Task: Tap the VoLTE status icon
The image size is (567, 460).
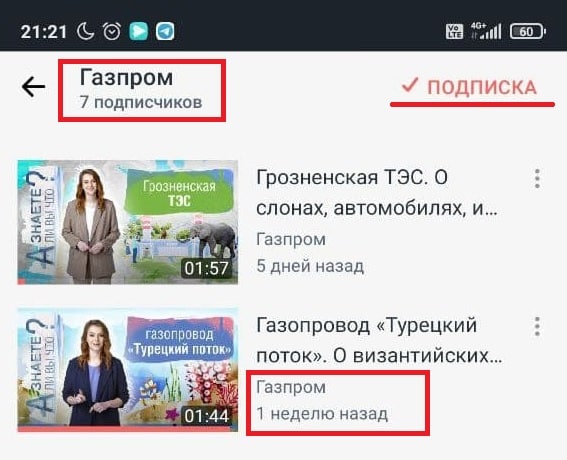Action: [454, 31]
